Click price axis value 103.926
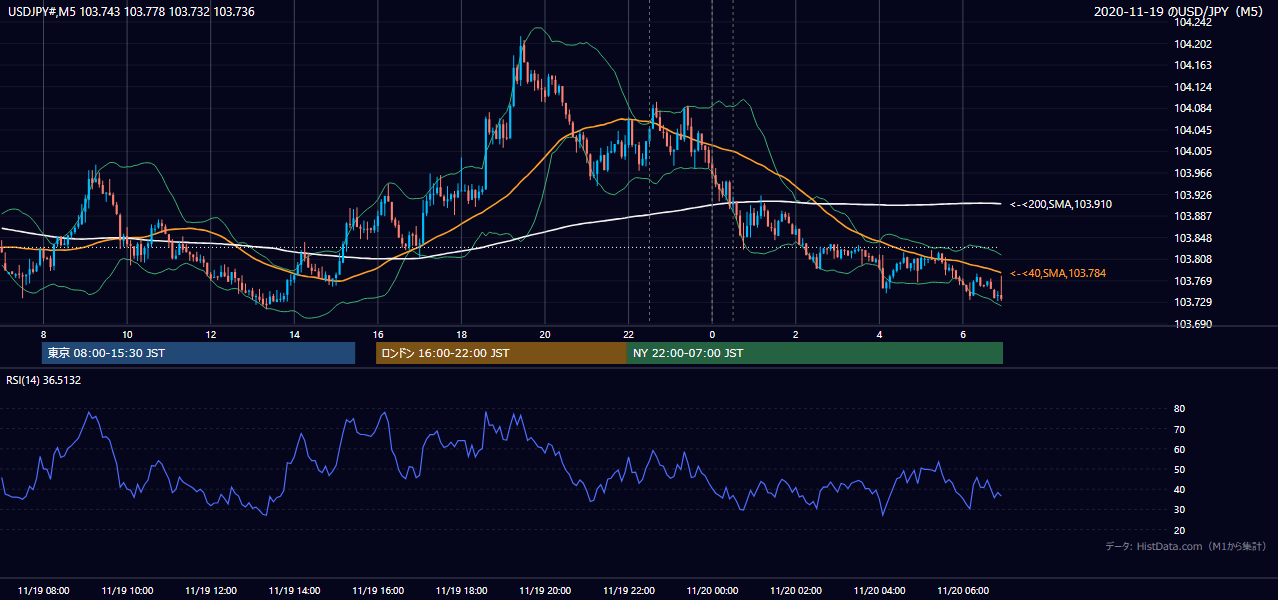This screenshot has height=600, width=1278. pos(1193,195)
